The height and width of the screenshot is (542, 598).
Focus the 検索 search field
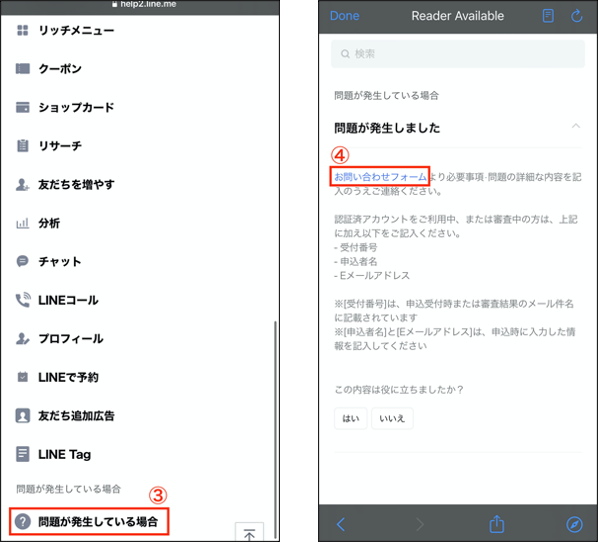(x=458, y=54)
